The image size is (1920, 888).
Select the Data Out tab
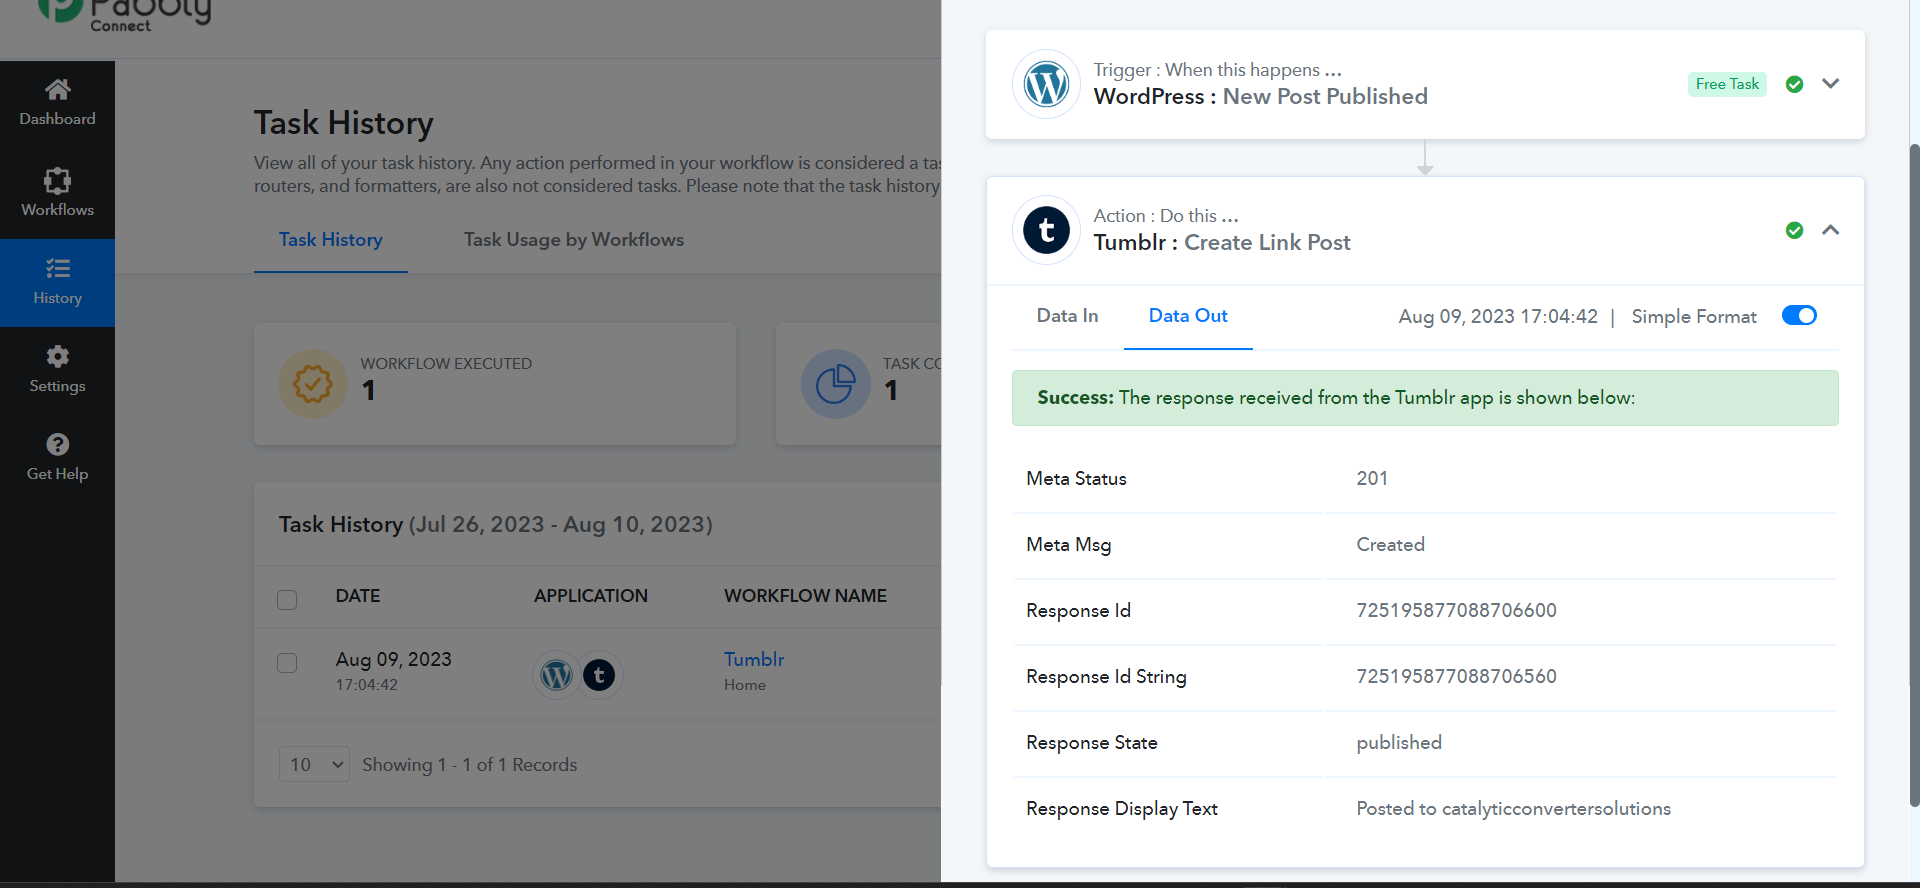(x=1188, y=316)
